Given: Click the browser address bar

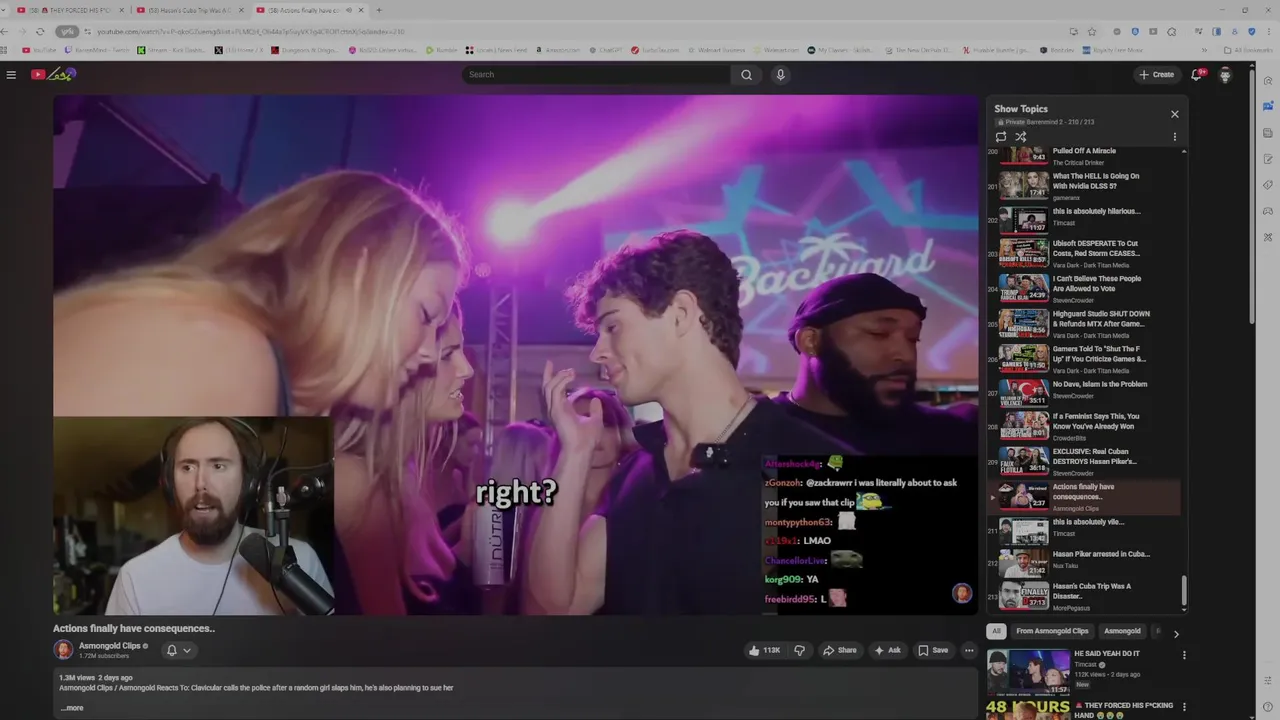Looking at the screenshot, I should (x=560, y=31).
